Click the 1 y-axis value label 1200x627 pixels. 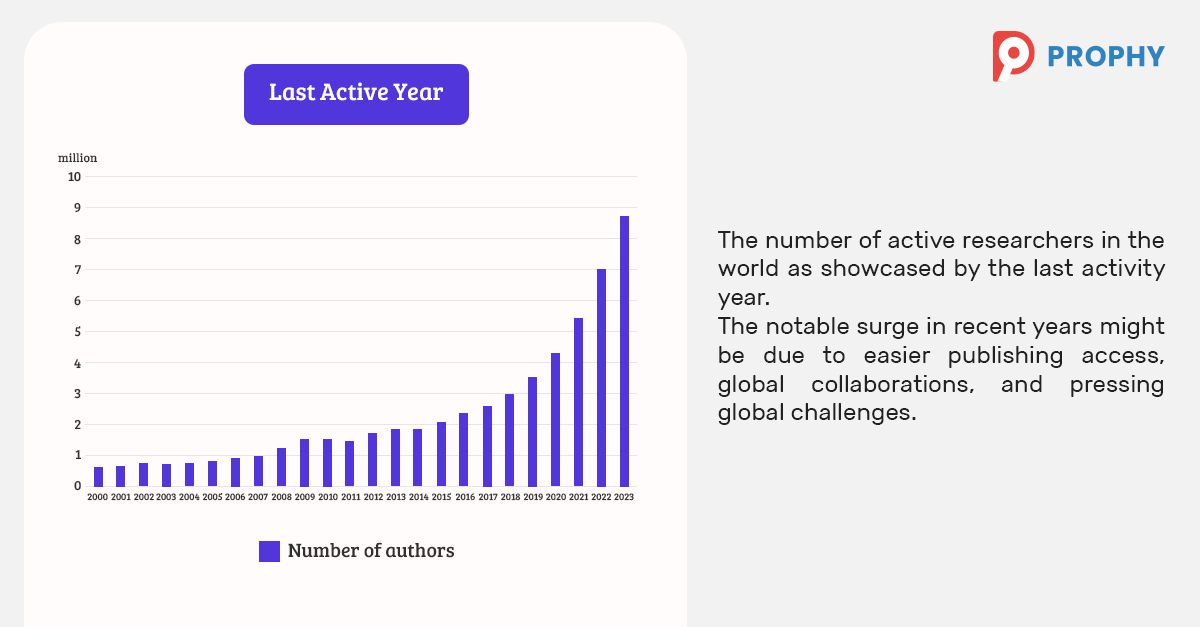[x=78, y=455]
